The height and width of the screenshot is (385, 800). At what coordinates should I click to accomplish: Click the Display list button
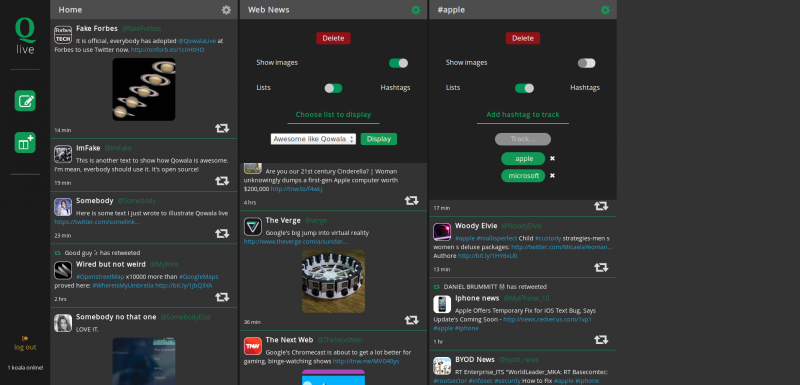click(379, 139)
